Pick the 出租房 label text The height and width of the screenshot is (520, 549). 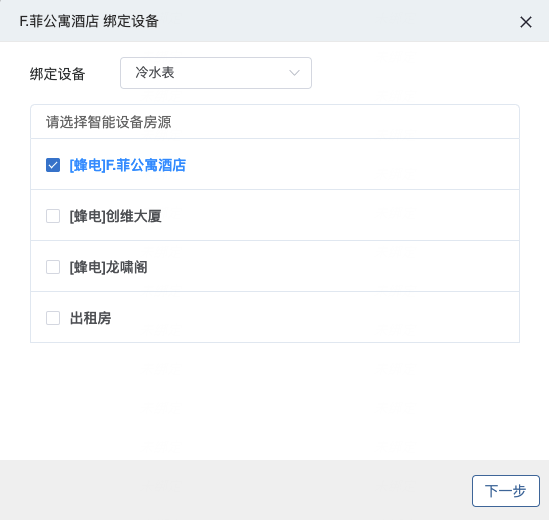coord(90,318)
